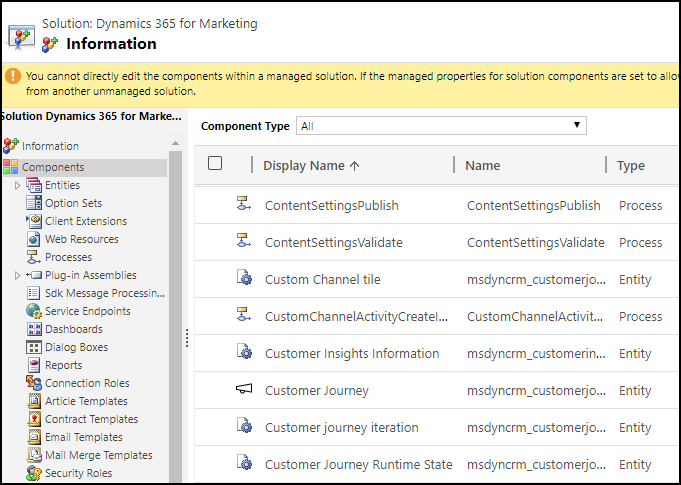Open the Customer Journey display name

point(317,390)
